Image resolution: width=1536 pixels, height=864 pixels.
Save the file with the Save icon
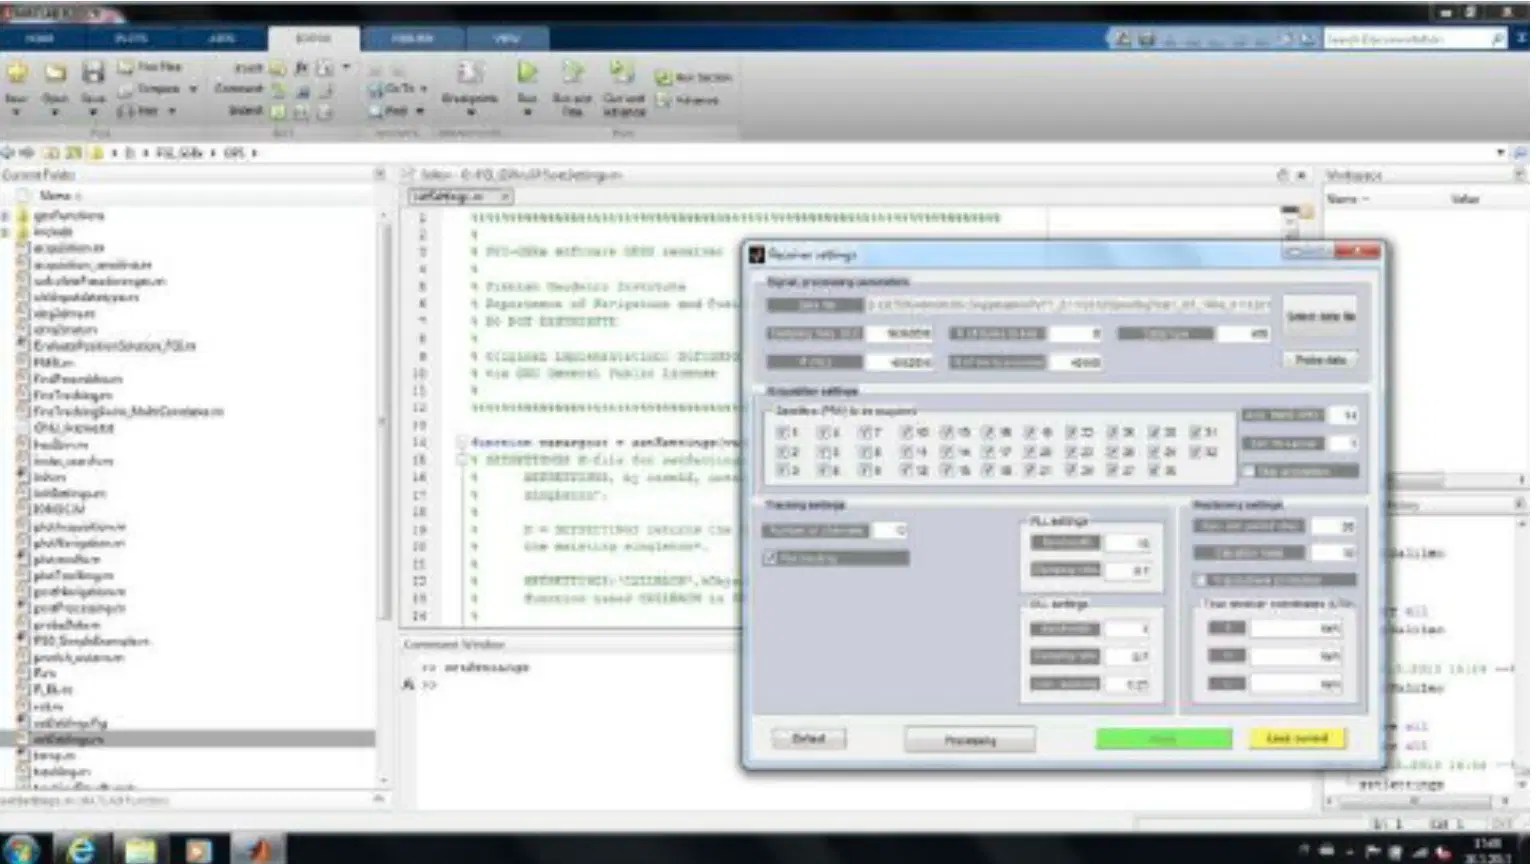(93, 72)
